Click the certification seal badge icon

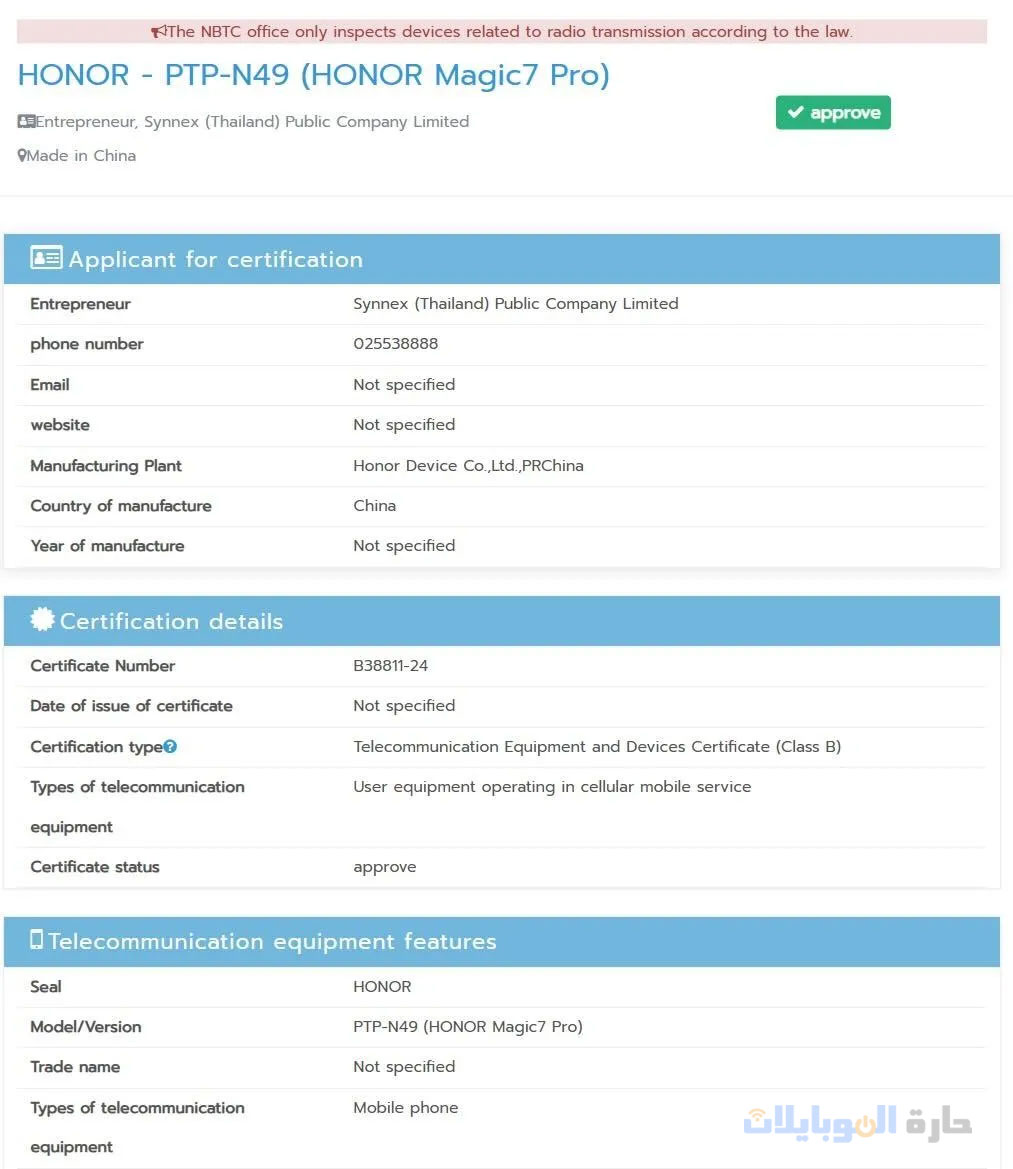point(42,620)
